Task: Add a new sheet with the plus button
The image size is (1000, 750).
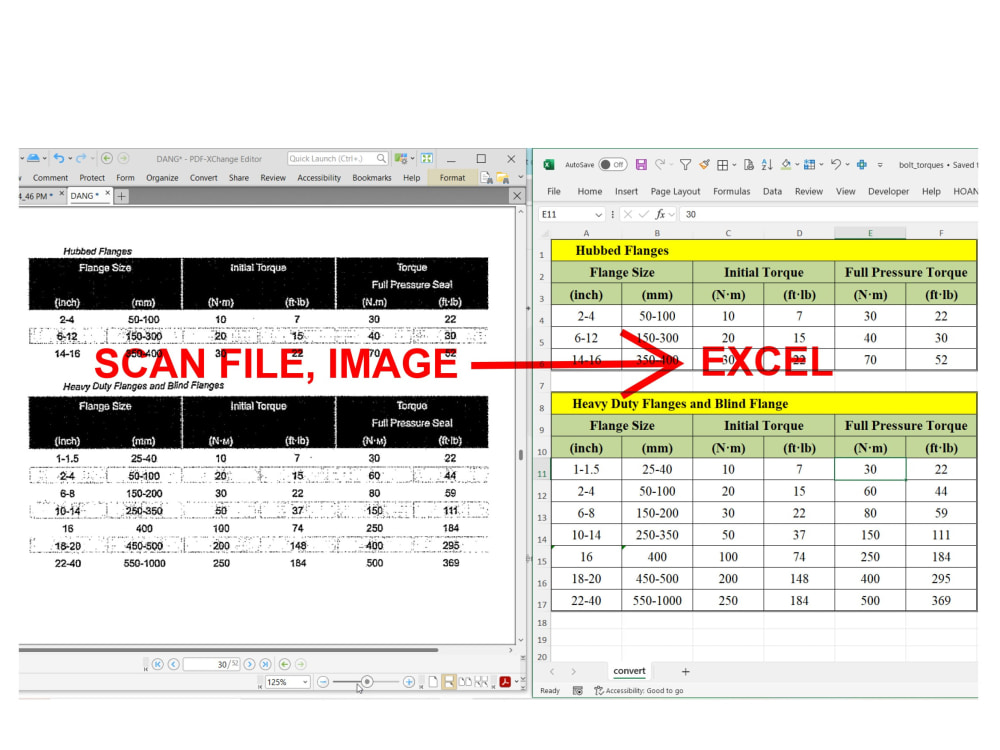Action: point(686,672)
